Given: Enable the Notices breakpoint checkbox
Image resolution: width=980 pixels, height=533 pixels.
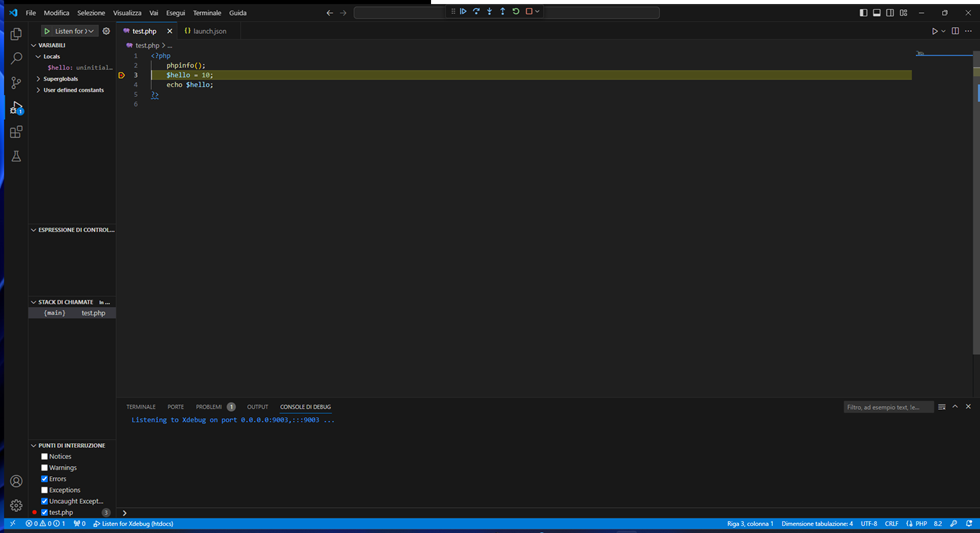Looking at the screenshot, I should pyautogui.click(x=44, y=457).
